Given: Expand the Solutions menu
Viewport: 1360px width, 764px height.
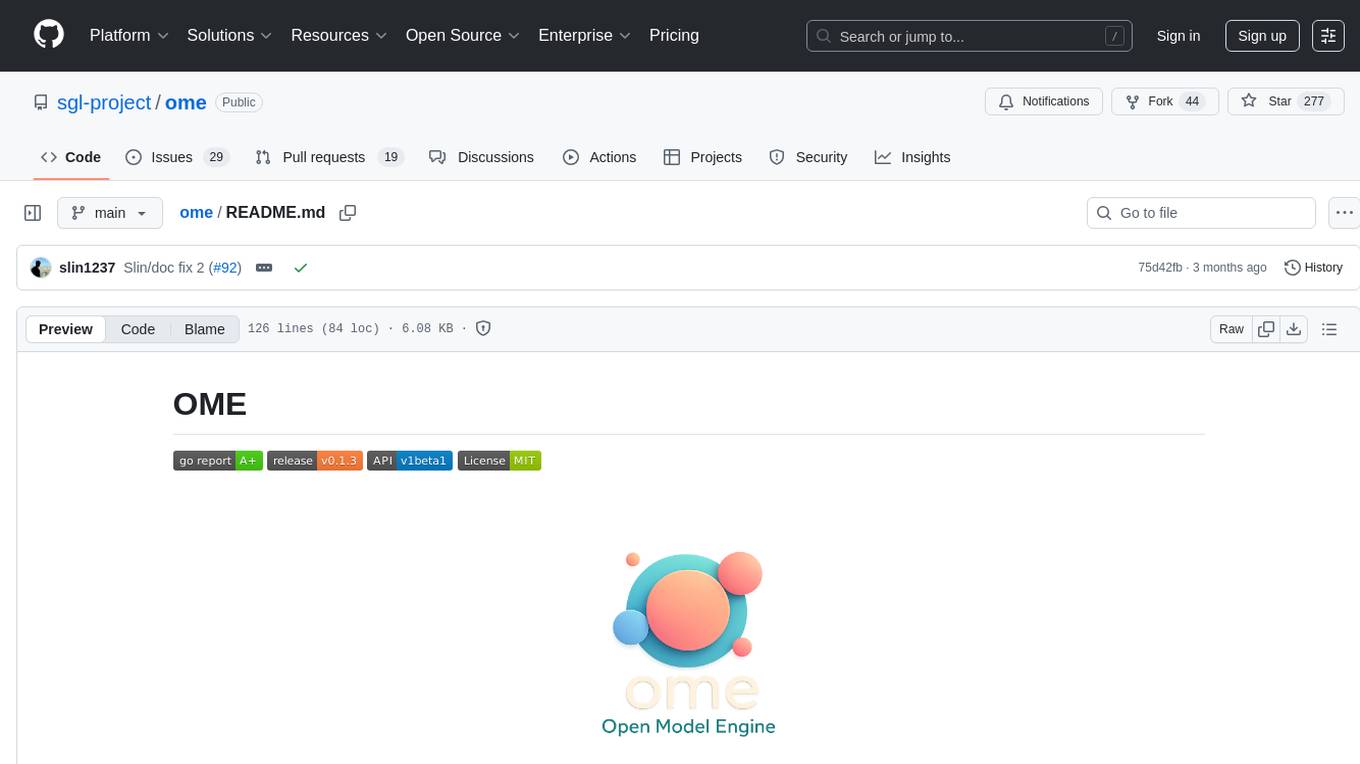Looking at the screenshot, I should coord(230,35).
